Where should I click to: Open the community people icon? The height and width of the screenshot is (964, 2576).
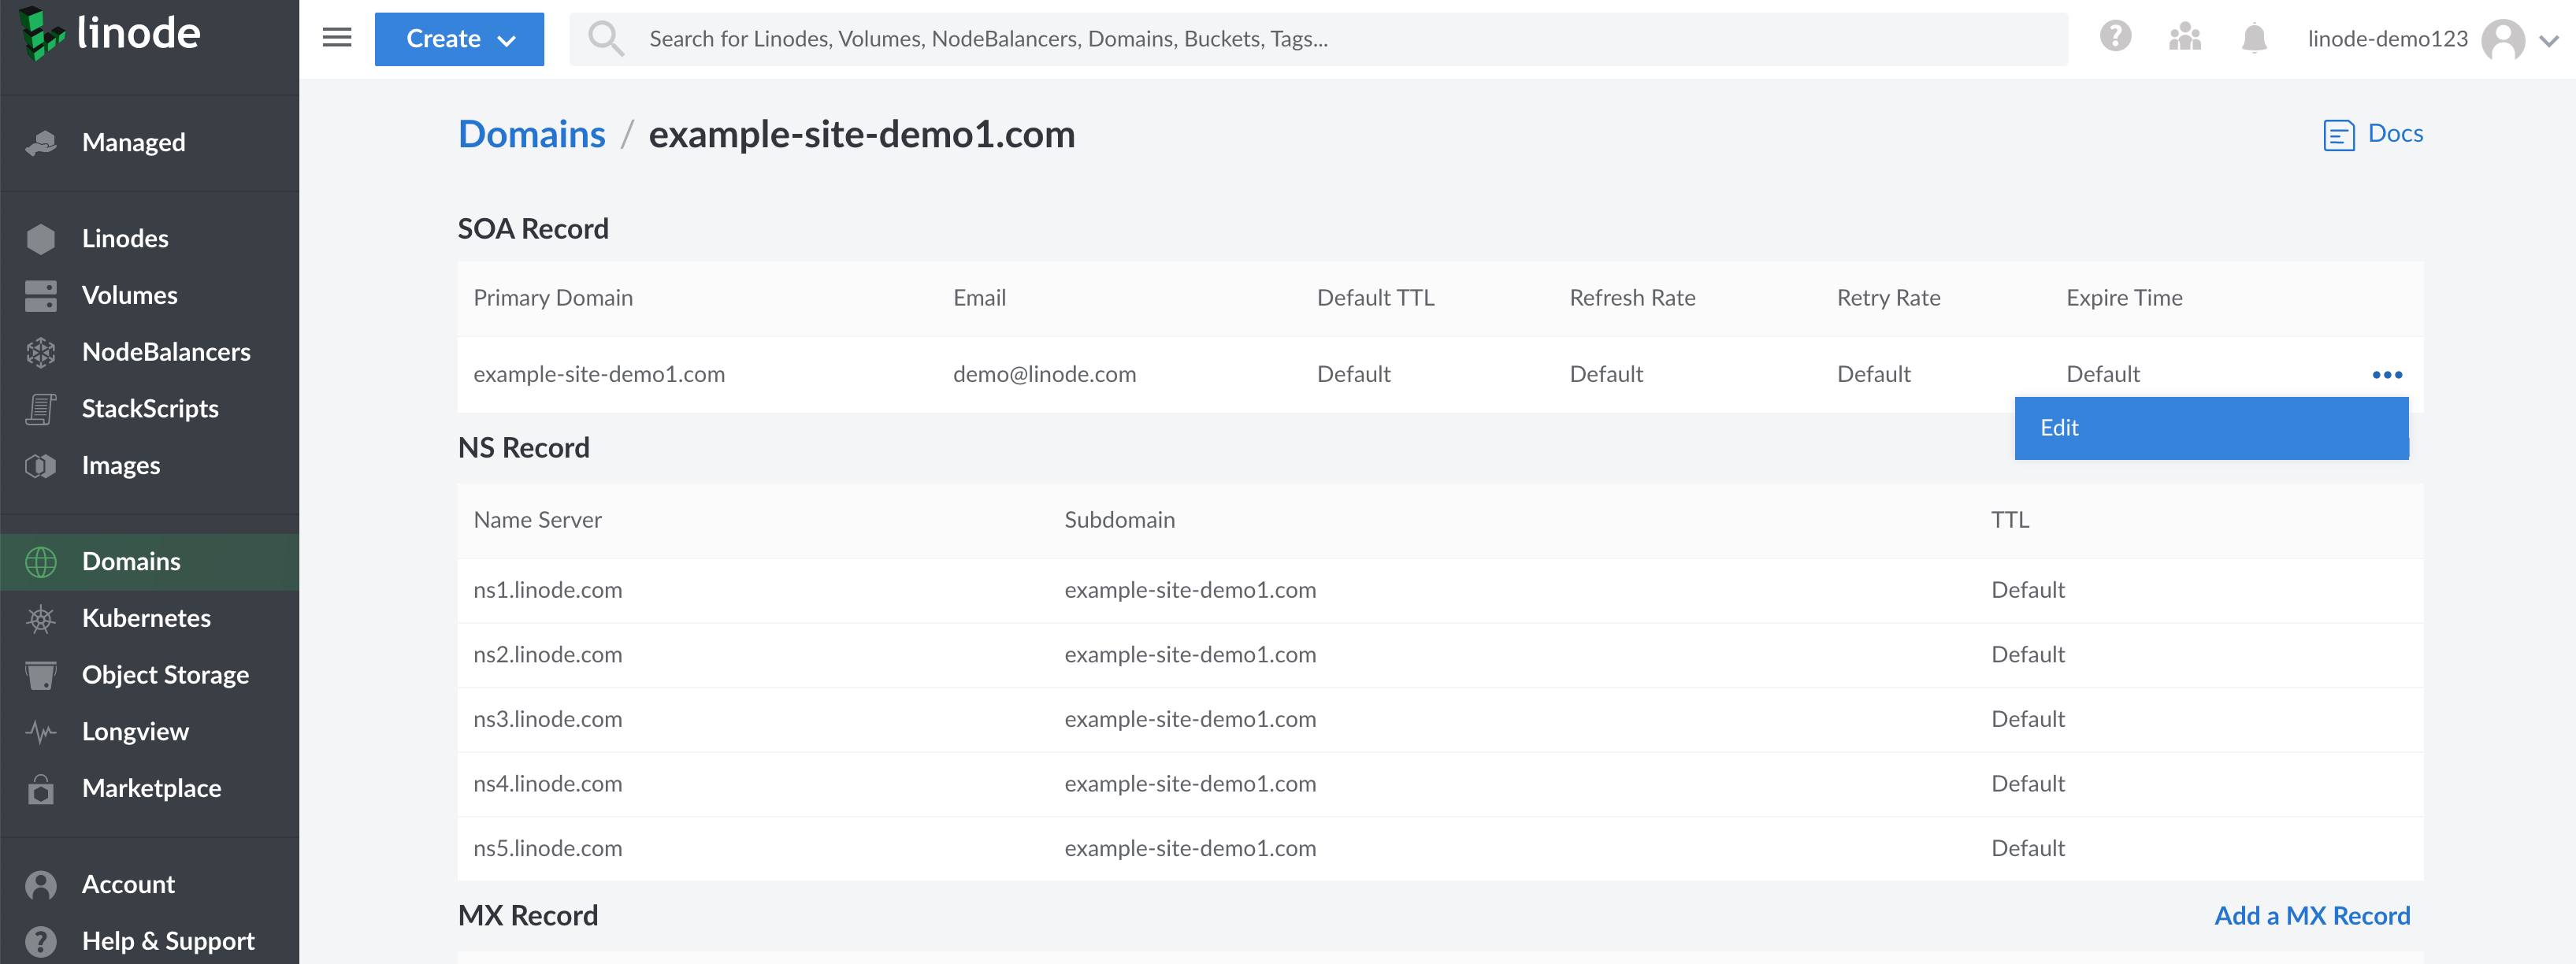pos(2184,38)
